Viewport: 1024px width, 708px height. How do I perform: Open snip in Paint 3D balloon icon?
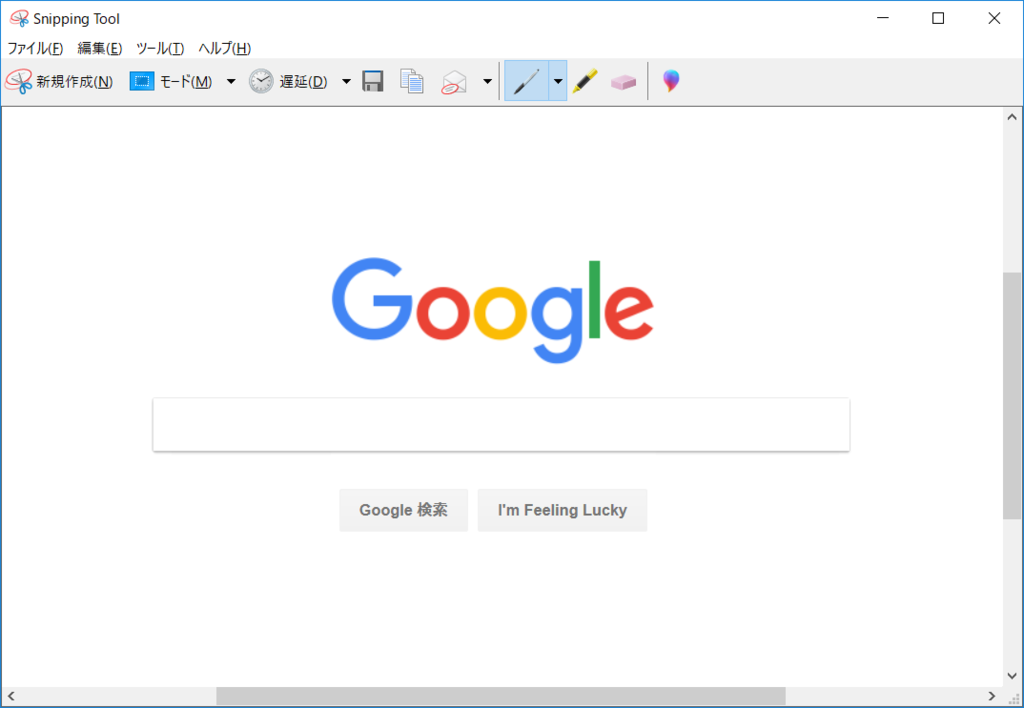click(671, 81)
